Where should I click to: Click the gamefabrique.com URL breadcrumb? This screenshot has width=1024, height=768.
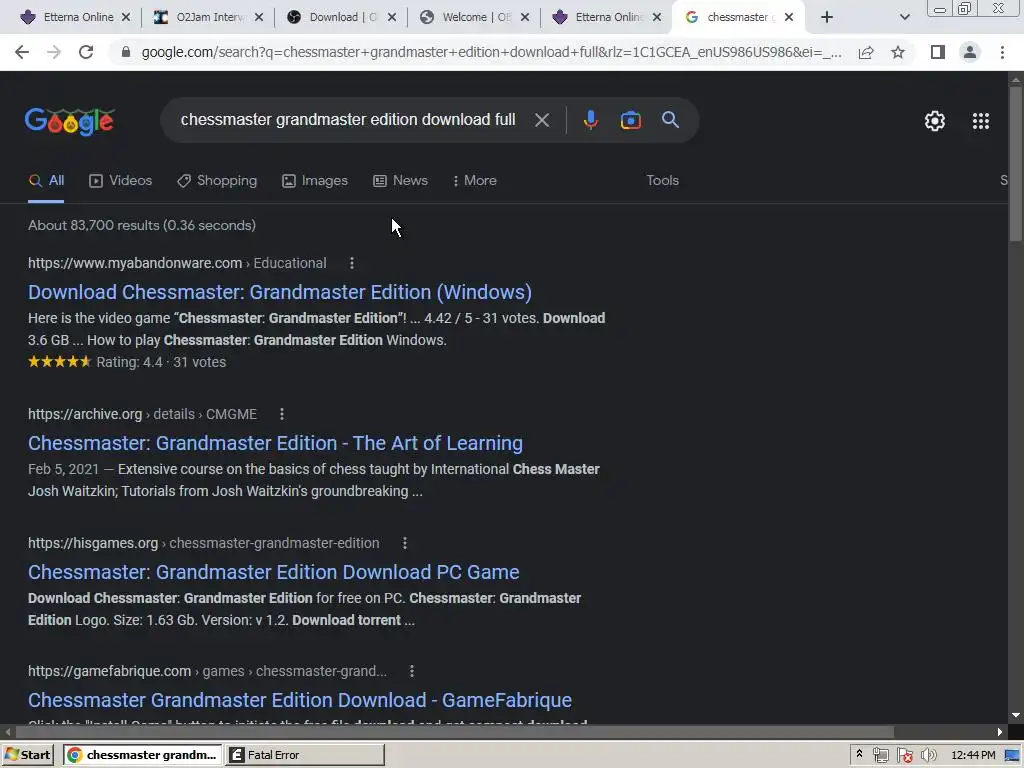[x=207, y=671]
